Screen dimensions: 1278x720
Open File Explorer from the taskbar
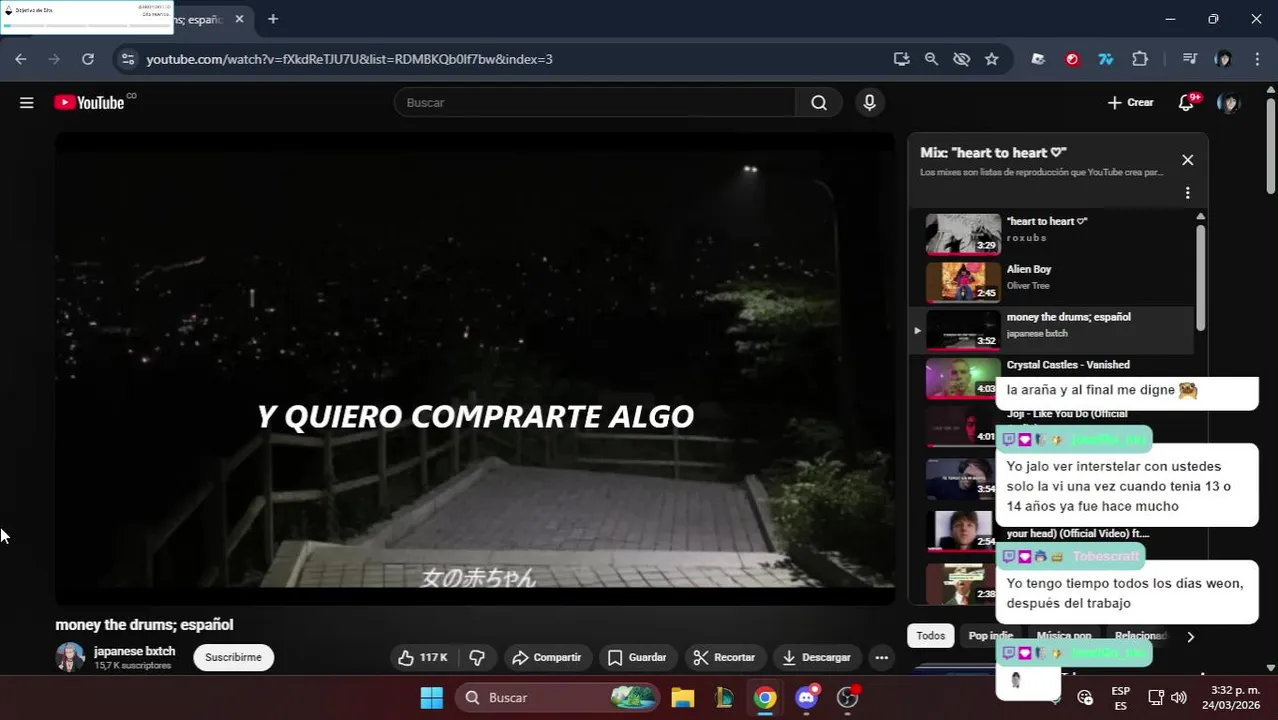pyautogui.click(x=682, y=697)
